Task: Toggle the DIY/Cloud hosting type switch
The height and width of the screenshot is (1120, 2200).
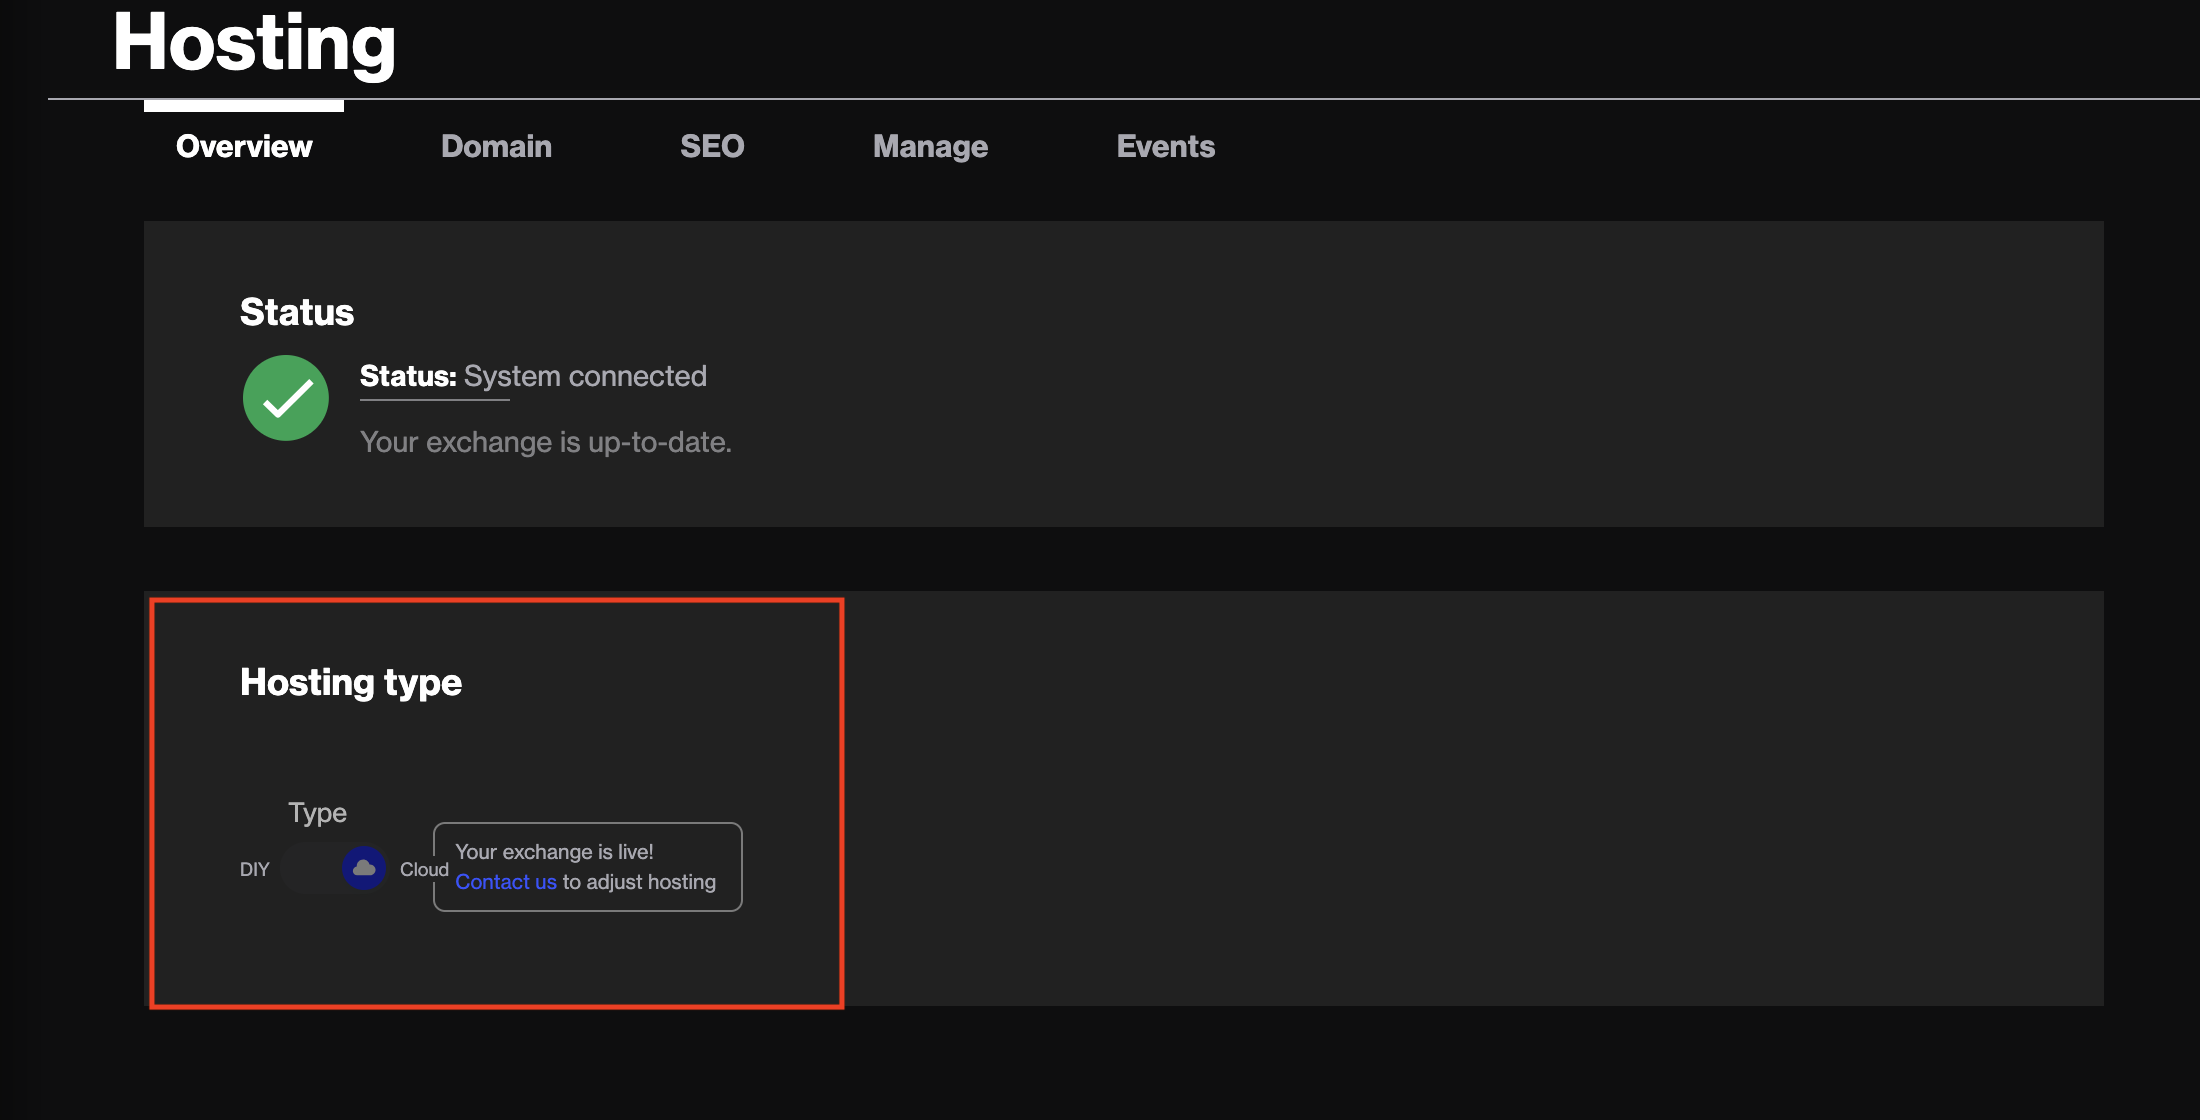Action: pos(334,868)
